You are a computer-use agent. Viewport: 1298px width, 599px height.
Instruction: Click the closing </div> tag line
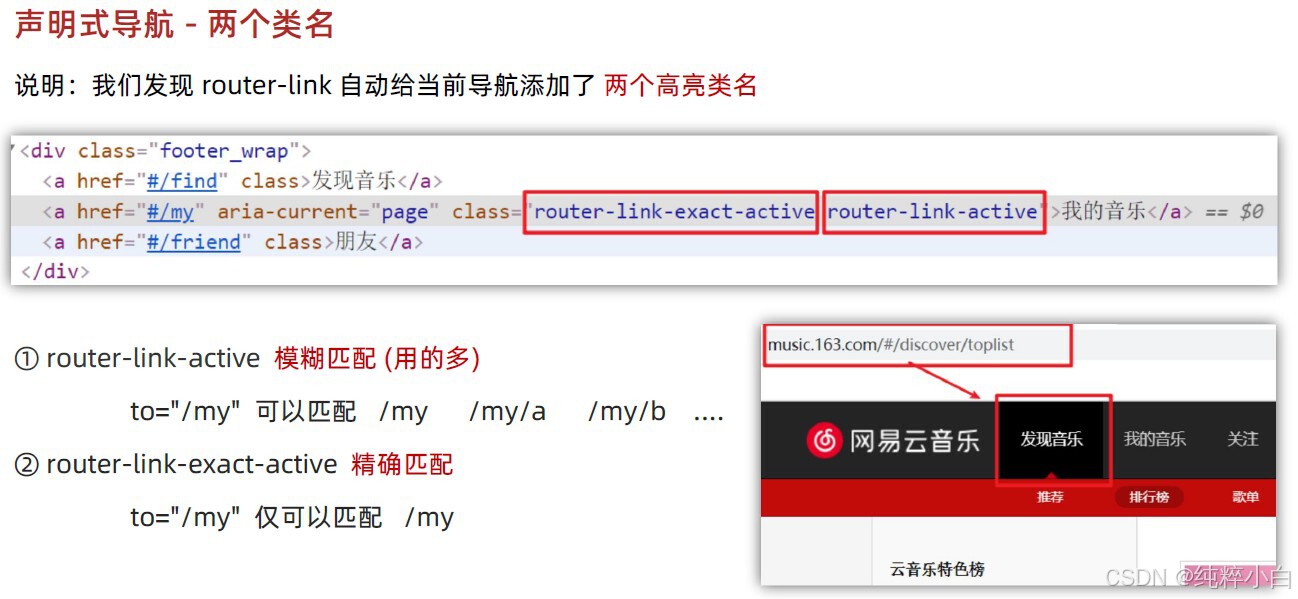click(x=54, y=271)
